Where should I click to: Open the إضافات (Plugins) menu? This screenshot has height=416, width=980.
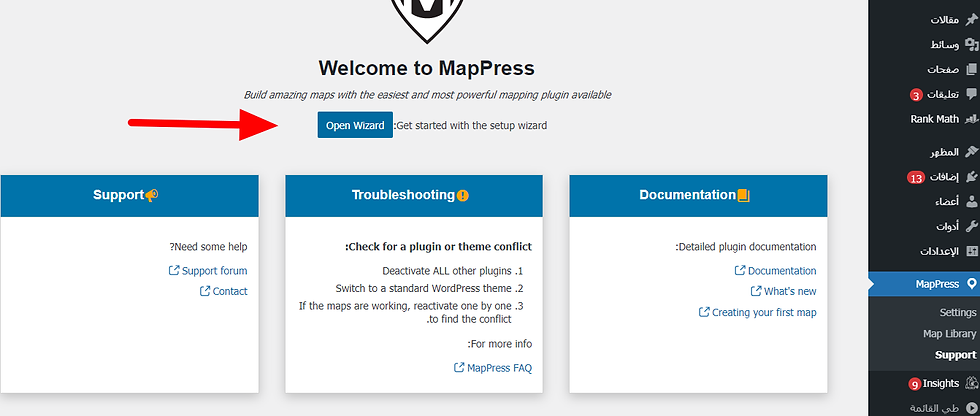point(924,177)
